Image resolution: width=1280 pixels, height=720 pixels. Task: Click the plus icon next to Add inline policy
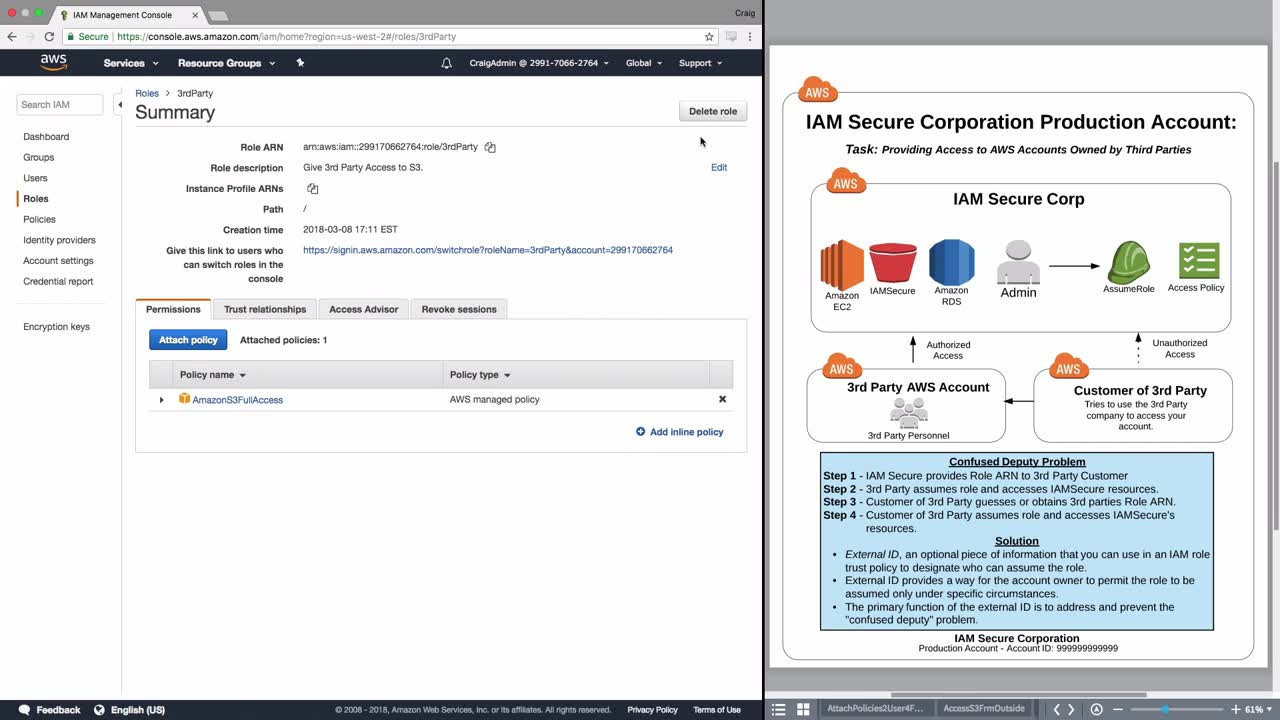coord(641,432)
